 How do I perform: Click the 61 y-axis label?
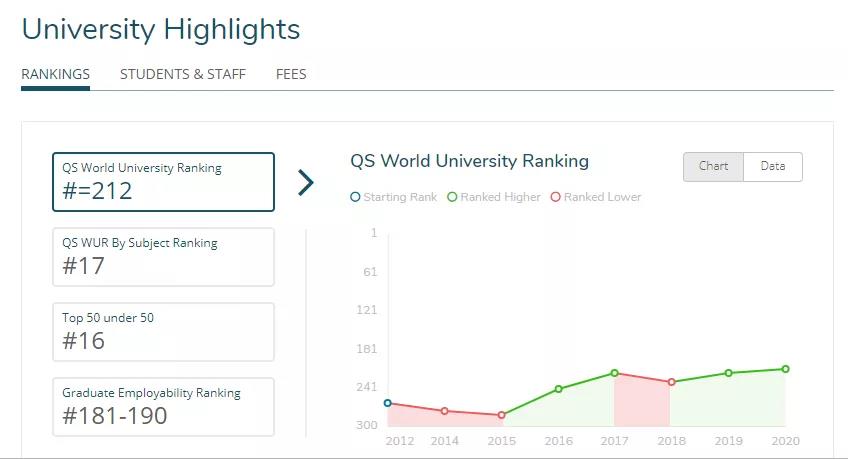[x=370, y=271]
